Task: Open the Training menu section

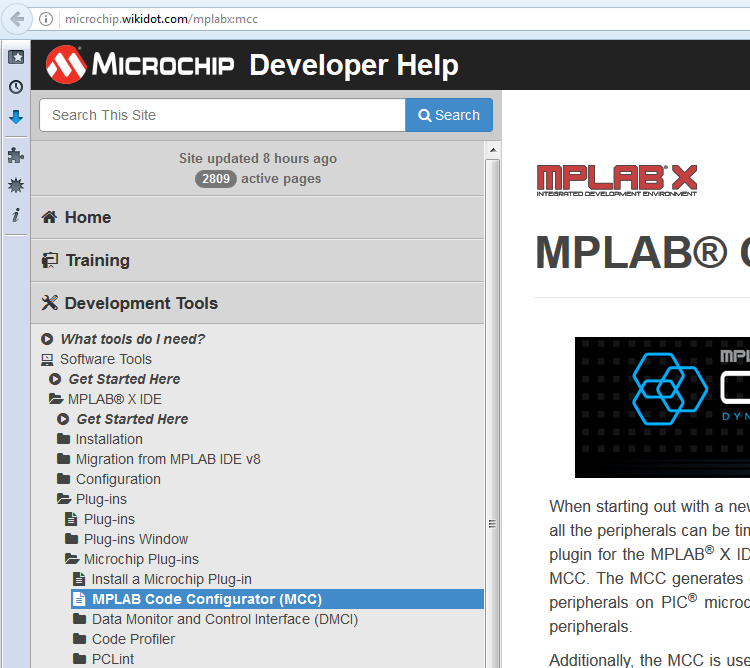Action: [x=257, y=261]
